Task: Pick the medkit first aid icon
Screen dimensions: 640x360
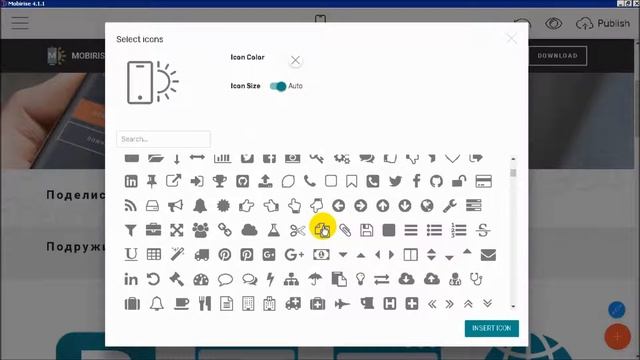Action: tap(317, 304)
